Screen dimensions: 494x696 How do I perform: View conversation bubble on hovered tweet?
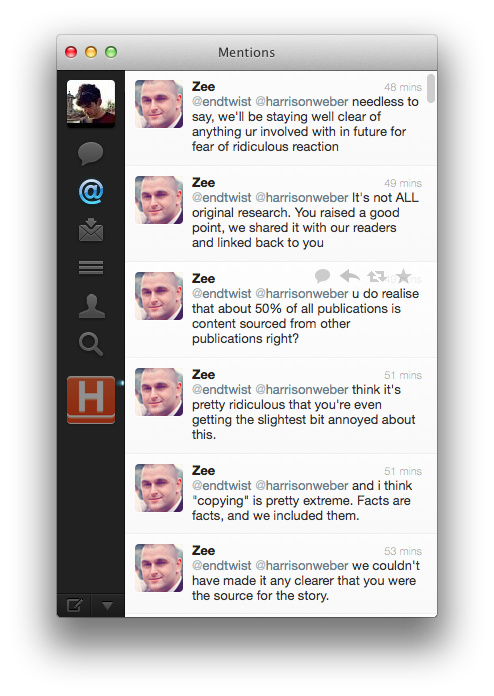point(323,276)
